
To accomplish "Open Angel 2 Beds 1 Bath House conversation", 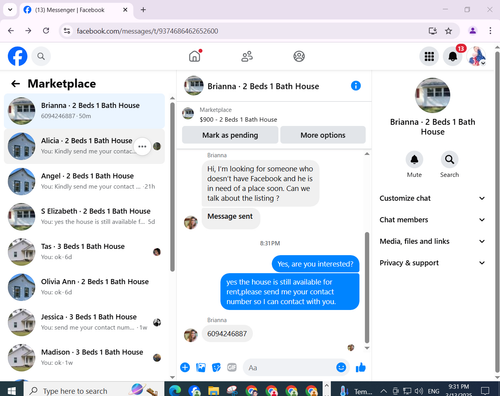I will pyautogui.click(x=84, y=182).
